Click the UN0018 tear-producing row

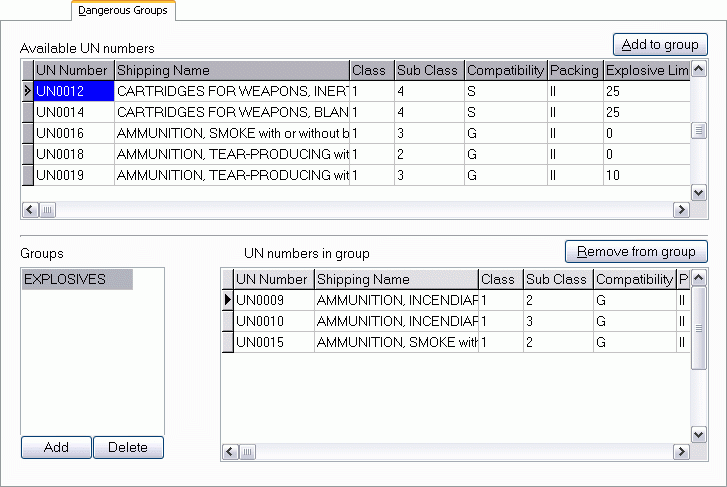(x=232, y=154)
